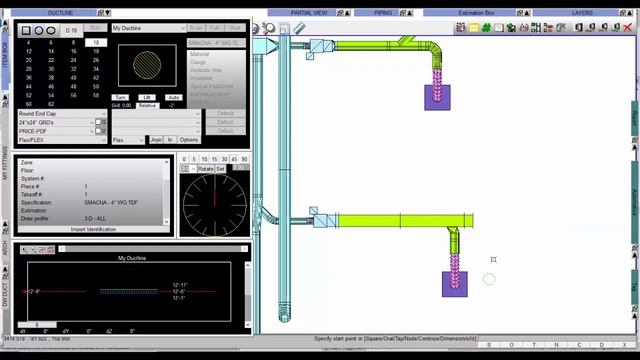Toggle the Relative elevation button
This screenshot has width=640, height=360.
(x=147, y=105)
